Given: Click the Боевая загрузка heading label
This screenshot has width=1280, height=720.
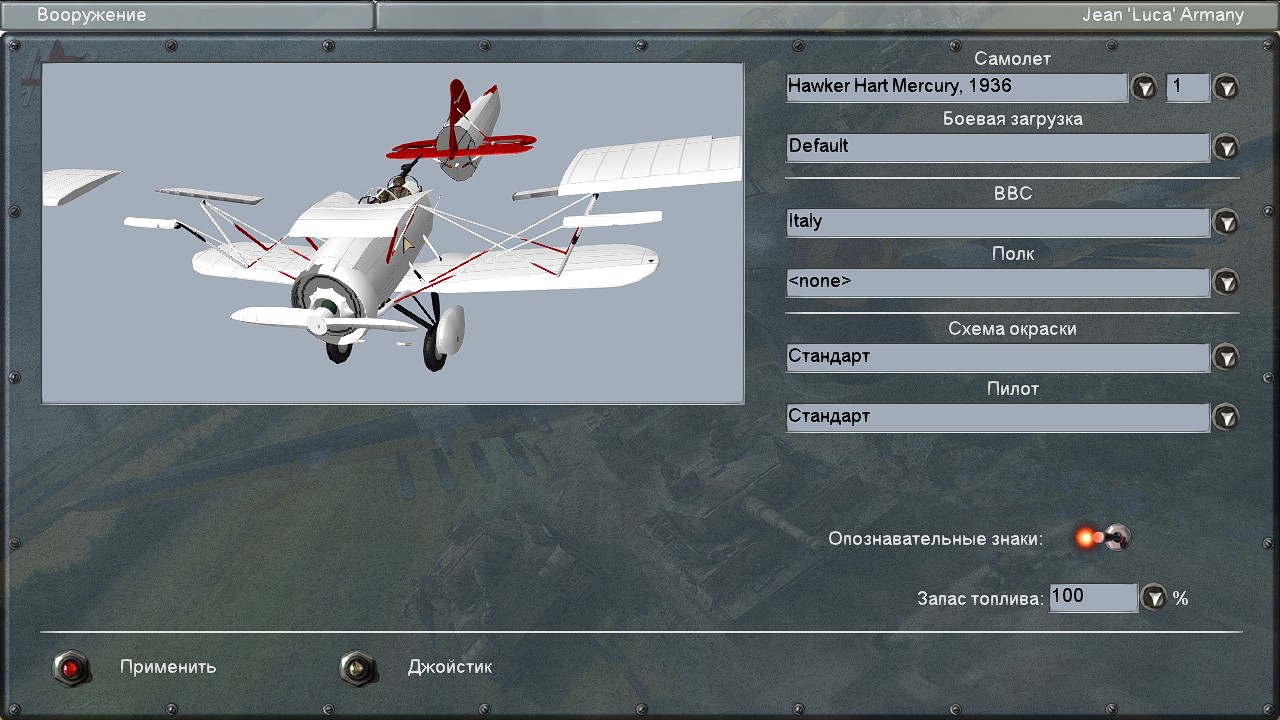Looking at the screenshot, I should click(1013, 119).
